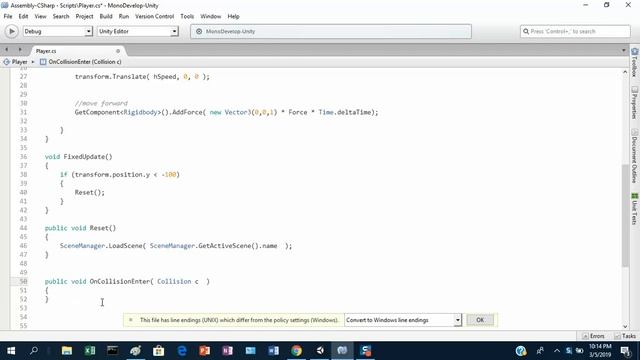Open the View menu

(x=40, y=16)
